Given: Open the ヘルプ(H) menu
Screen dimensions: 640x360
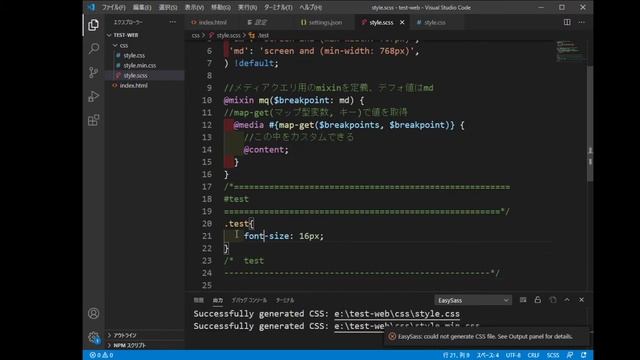Looking at the screenshot, I should pos(310,7).
